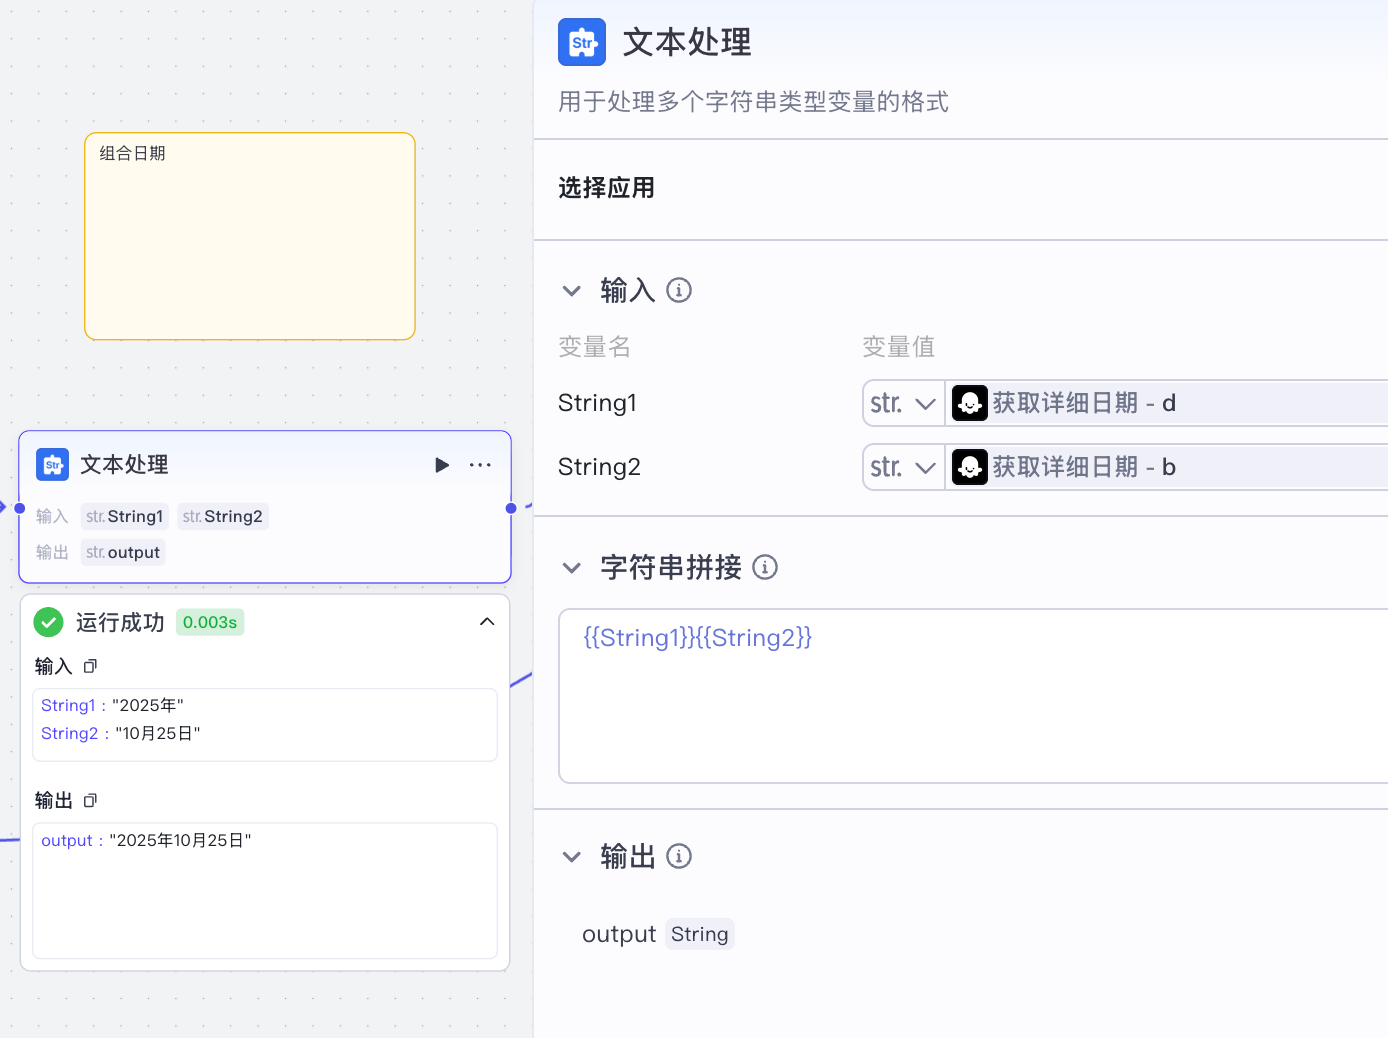Collapse the 输出 section in side panel
This screenshot has height=1038, width=1388.
[572, 857]
